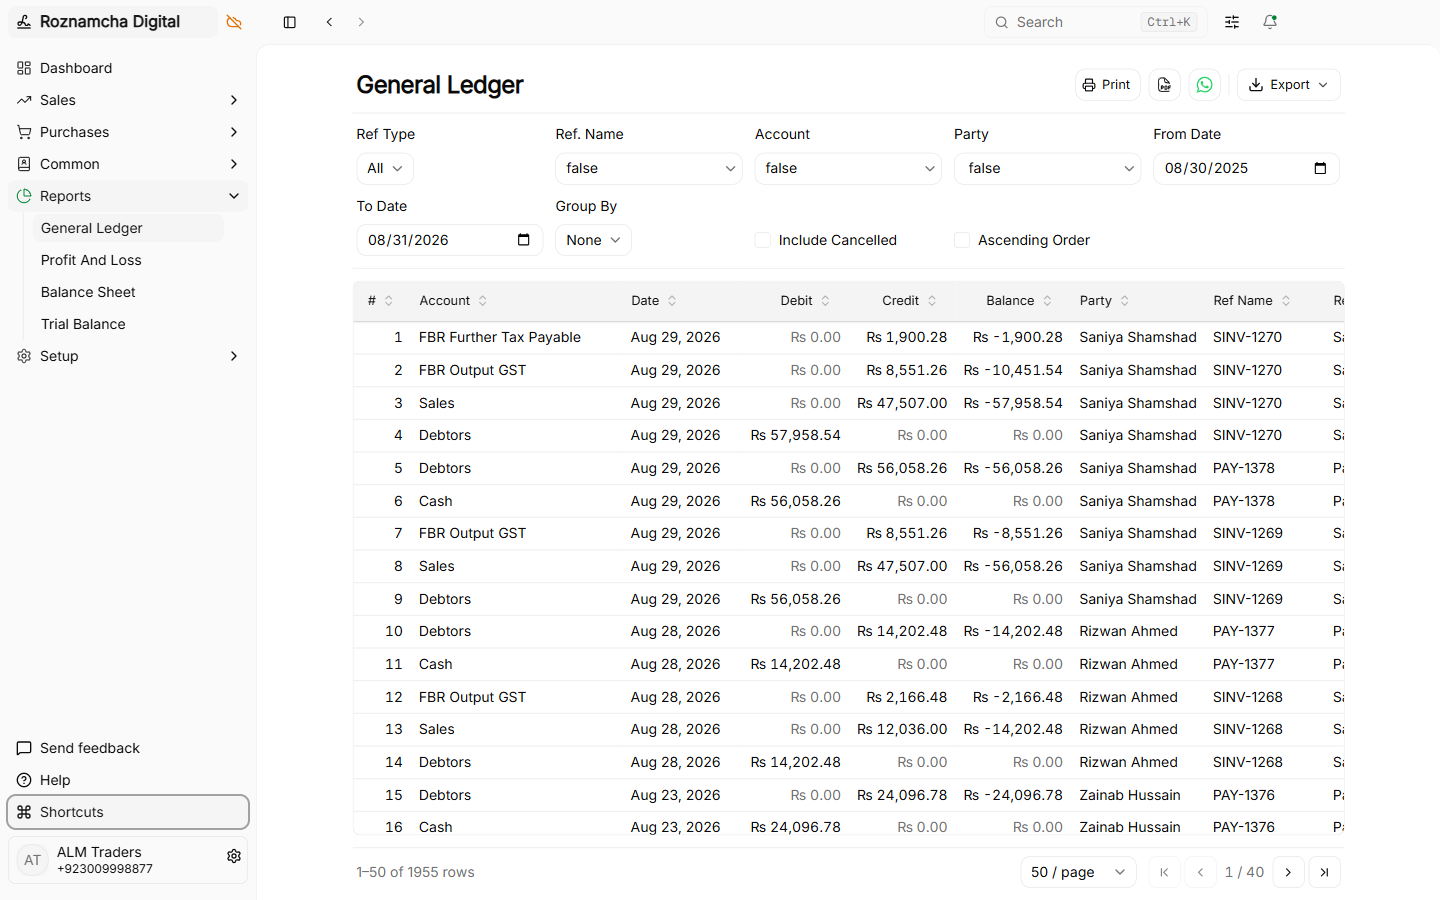Enable the Include Cancelled checkbox
The height and width of the screenshot is (900, 1440).
tap(763, 240)
